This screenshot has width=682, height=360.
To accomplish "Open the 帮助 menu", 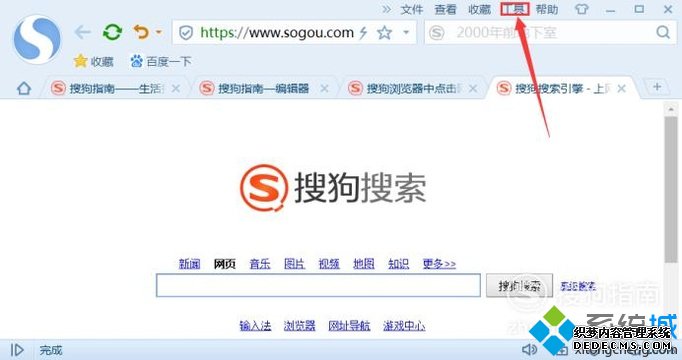I will click(547, 9).
